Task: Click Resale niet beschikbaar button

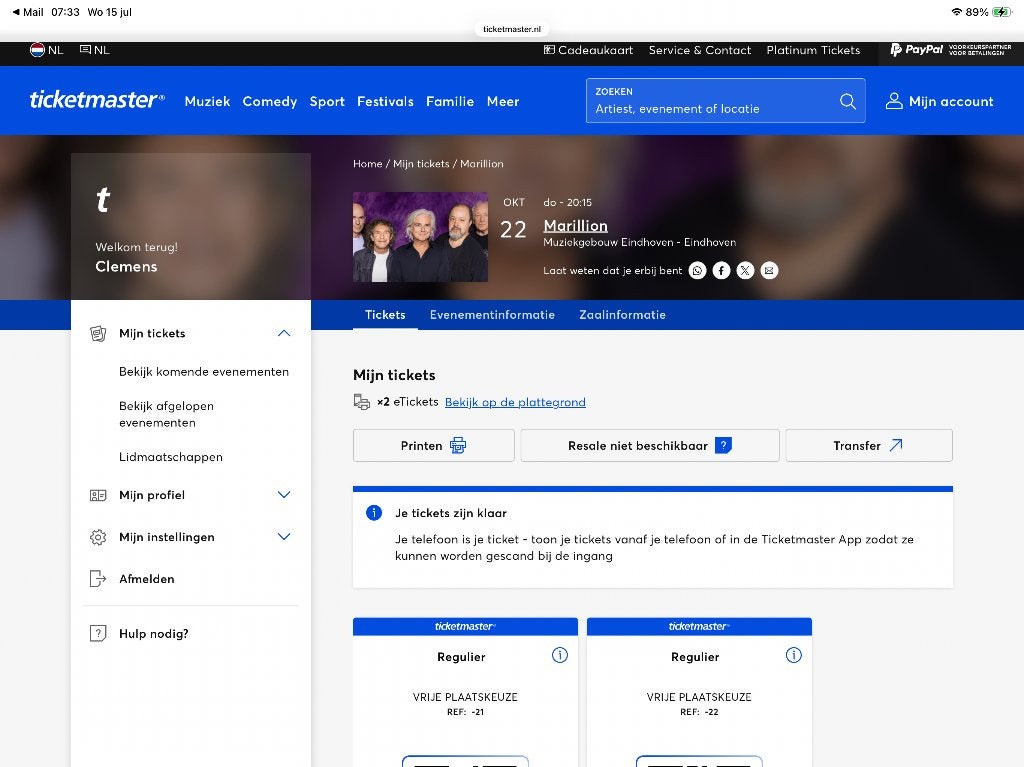Action: click(x=650, y=446)
